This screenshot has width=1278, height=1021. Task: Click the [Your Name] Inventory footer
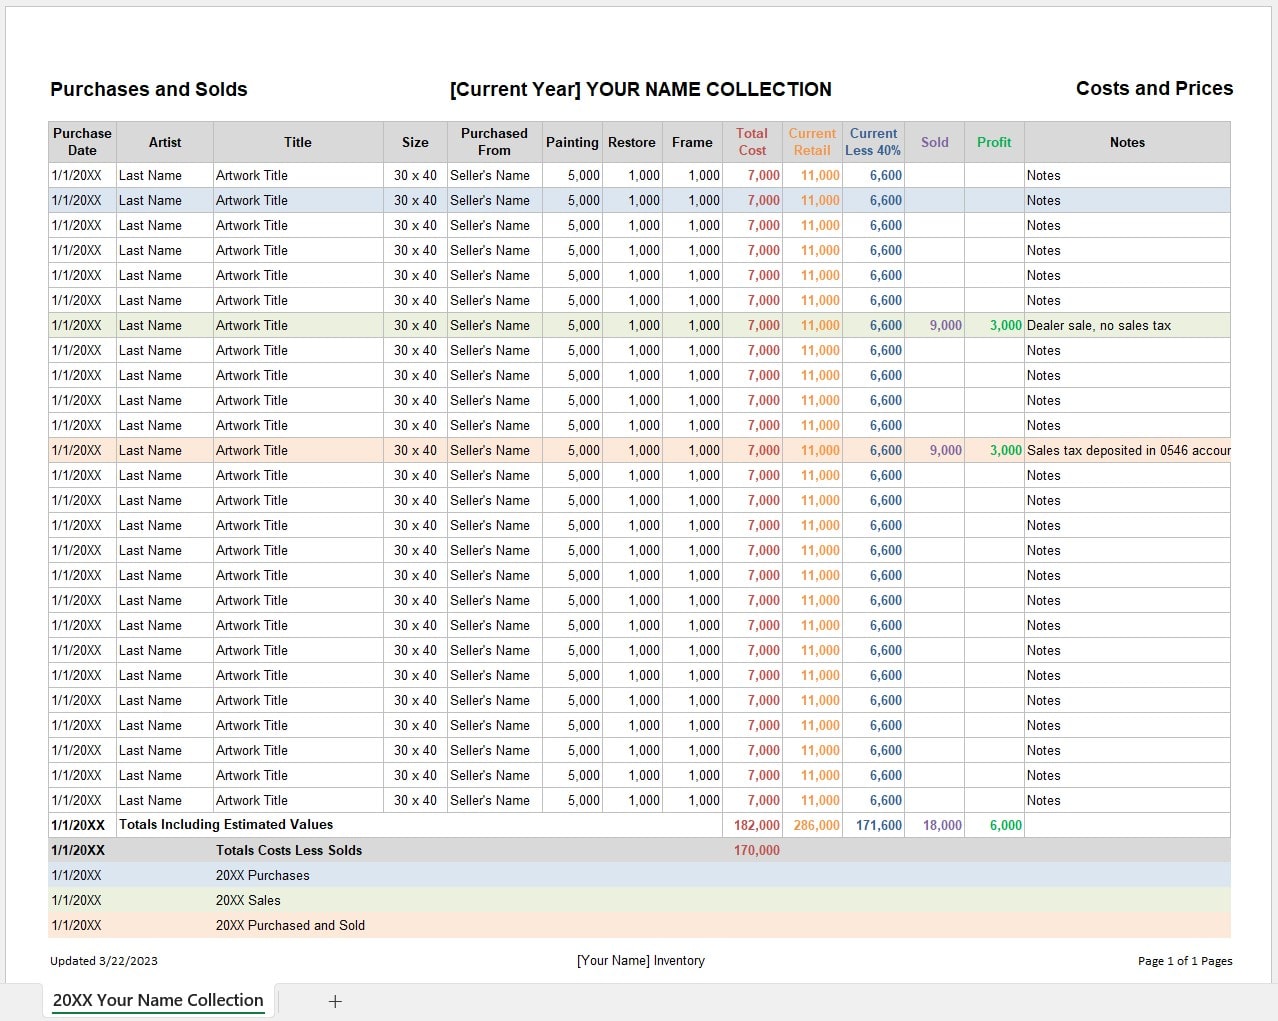pyautogui.click(x=641, y=961)
